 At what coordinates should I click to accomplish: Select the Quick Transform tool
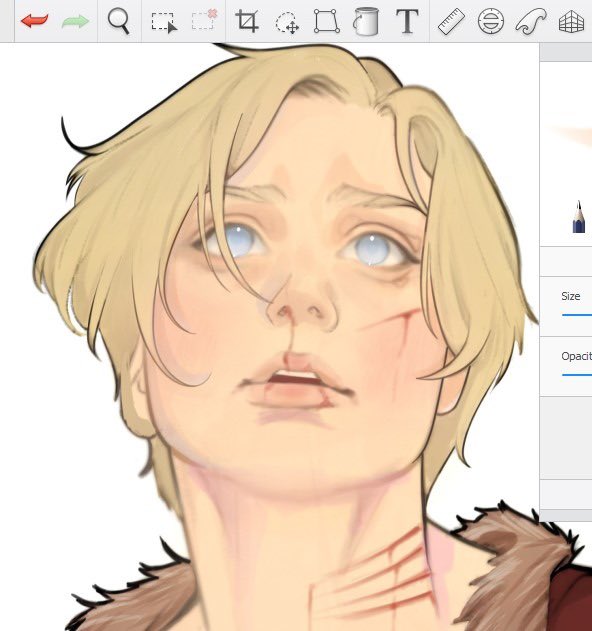coord(287,23)
